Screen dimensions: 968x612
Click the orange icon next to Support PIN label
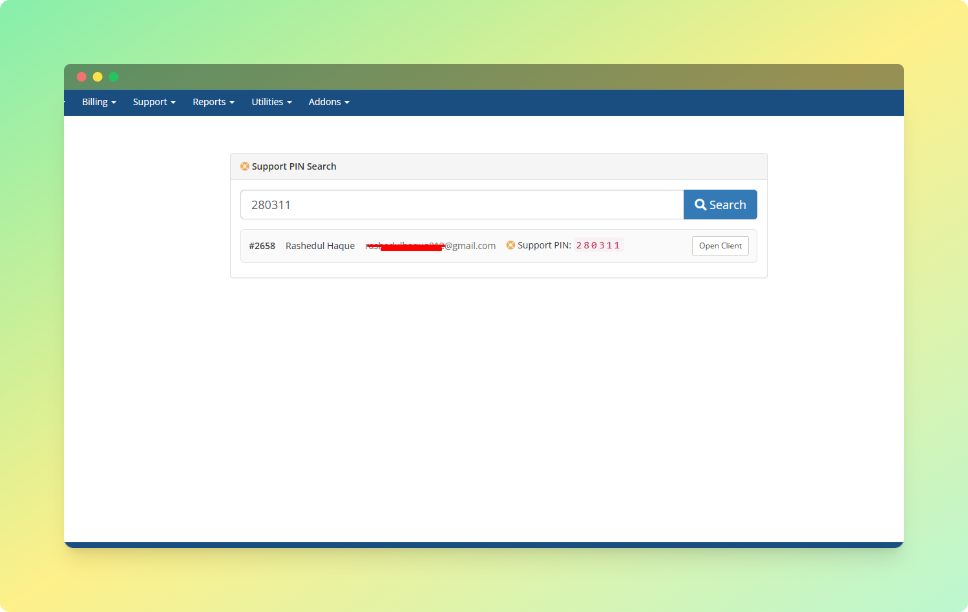(x=509, y=245)
